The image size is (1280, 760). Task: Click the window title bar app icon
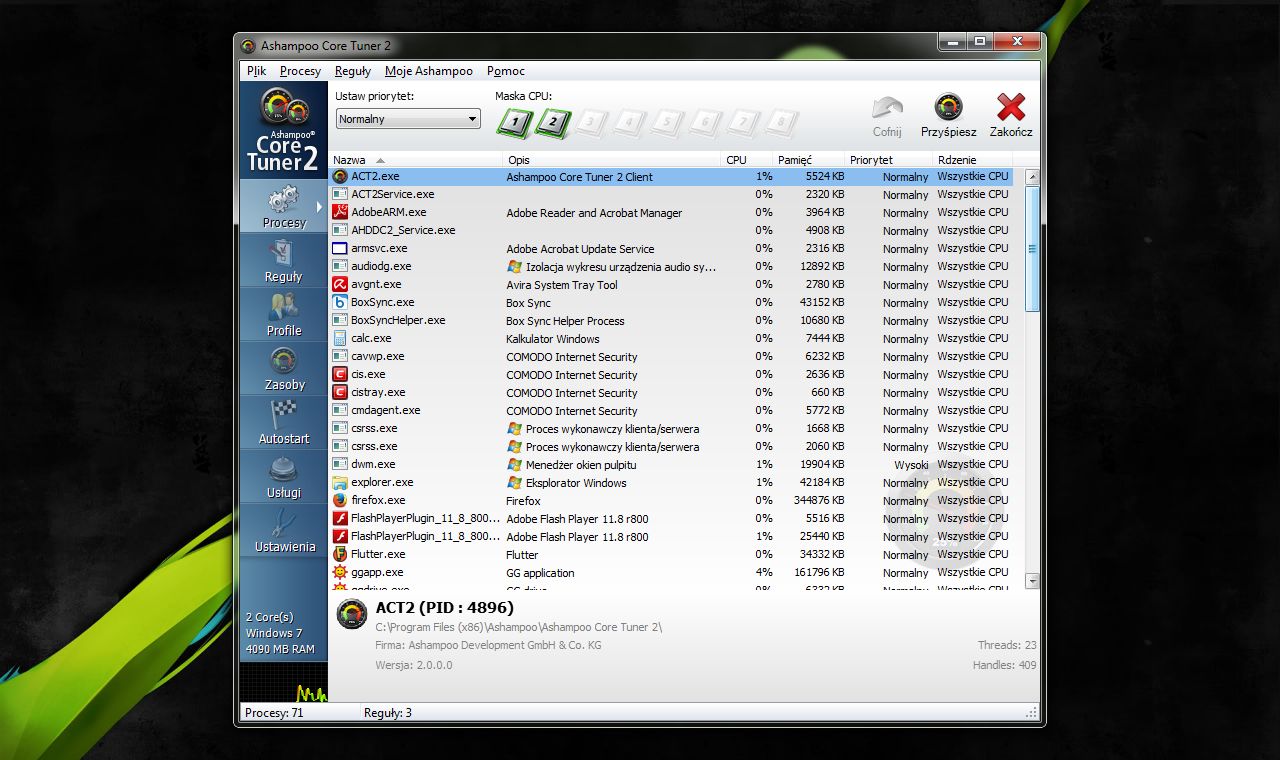(x=248, y=46)
